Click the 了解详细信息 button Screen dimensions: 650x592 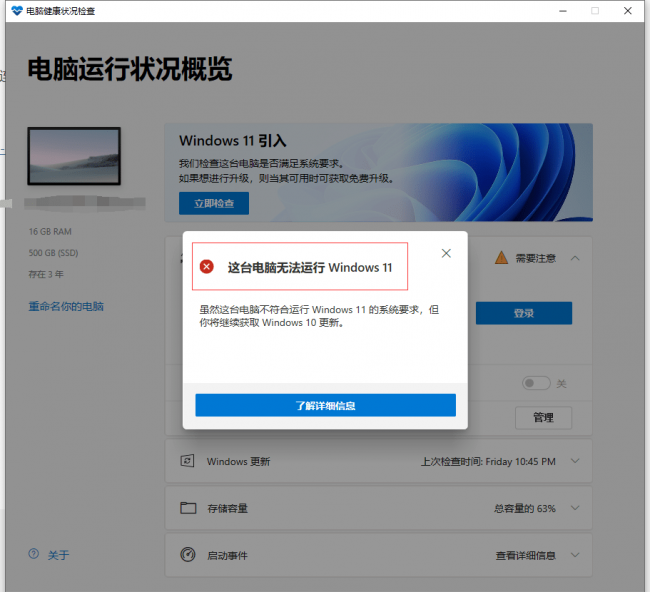(325, 405)
